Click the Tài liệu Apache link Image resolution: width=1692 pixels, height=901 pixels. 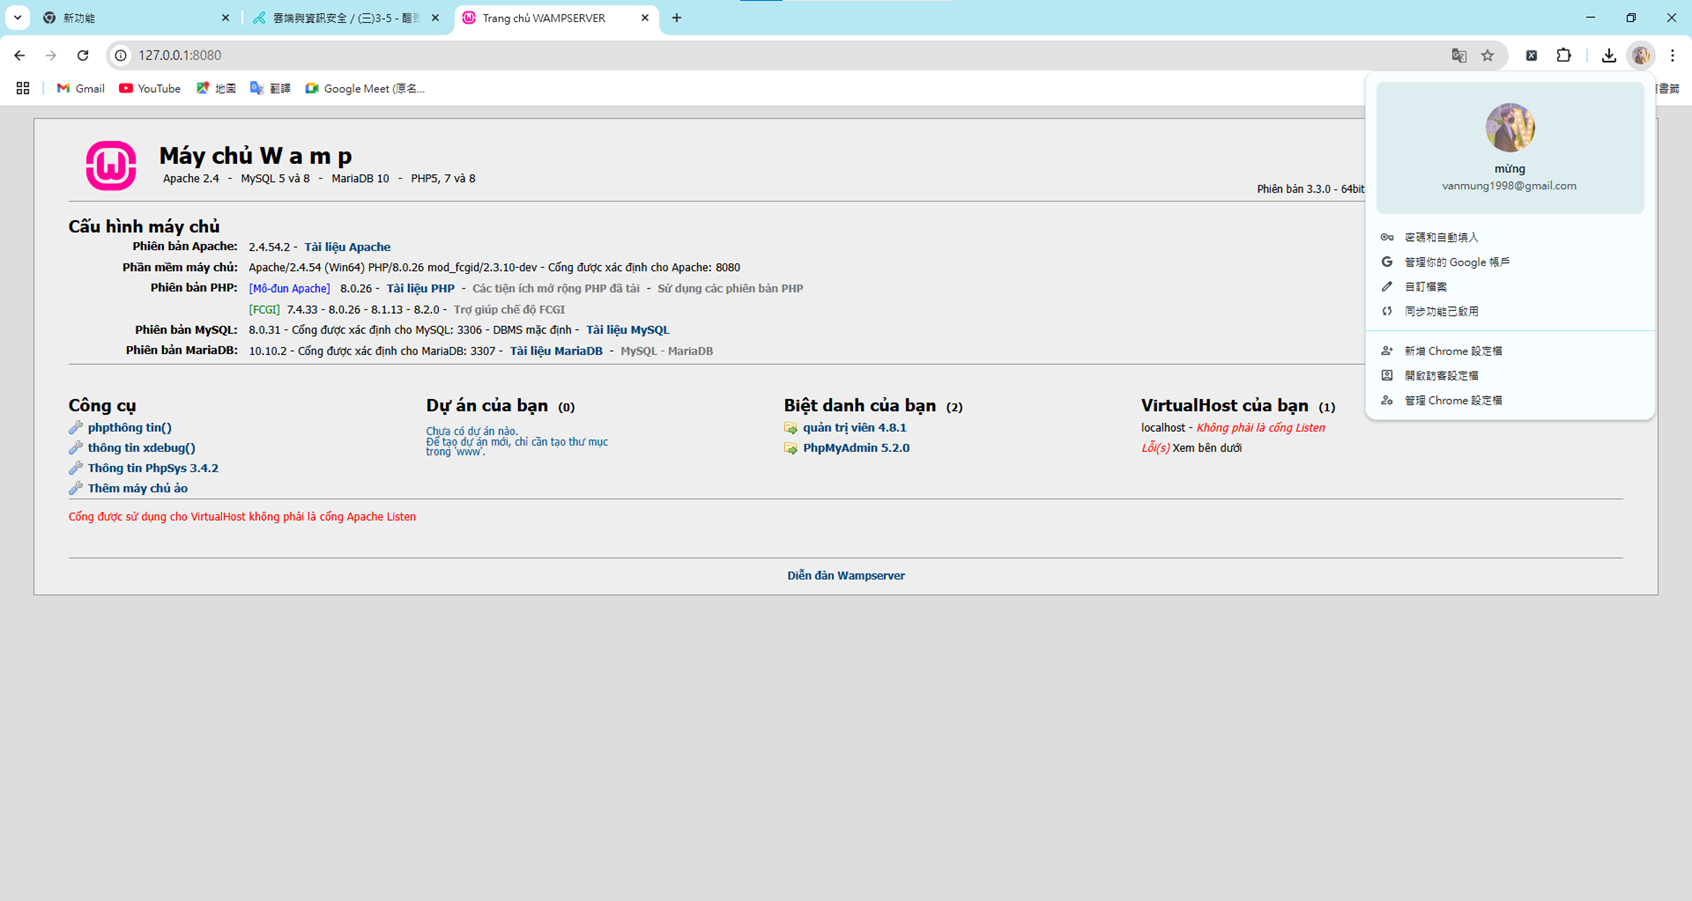click(x=347, y=247)
